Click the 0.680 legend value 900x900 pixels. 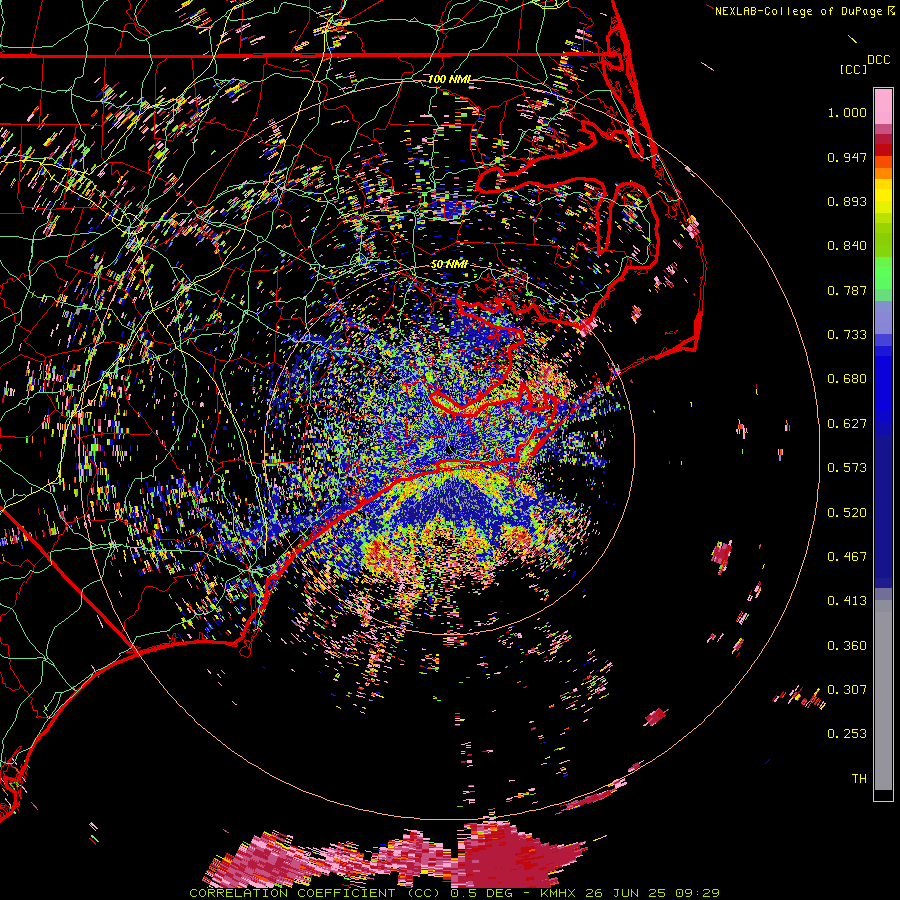coord(847,379)
